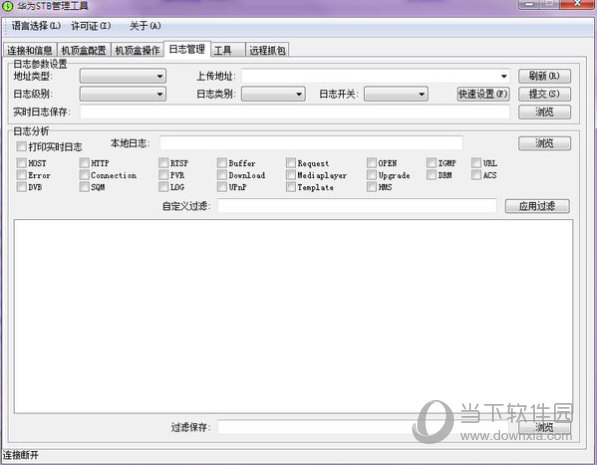Switch to the 连接和信息 tab
The width and height of the screenshot is (597, 465).
pos(30,50)
